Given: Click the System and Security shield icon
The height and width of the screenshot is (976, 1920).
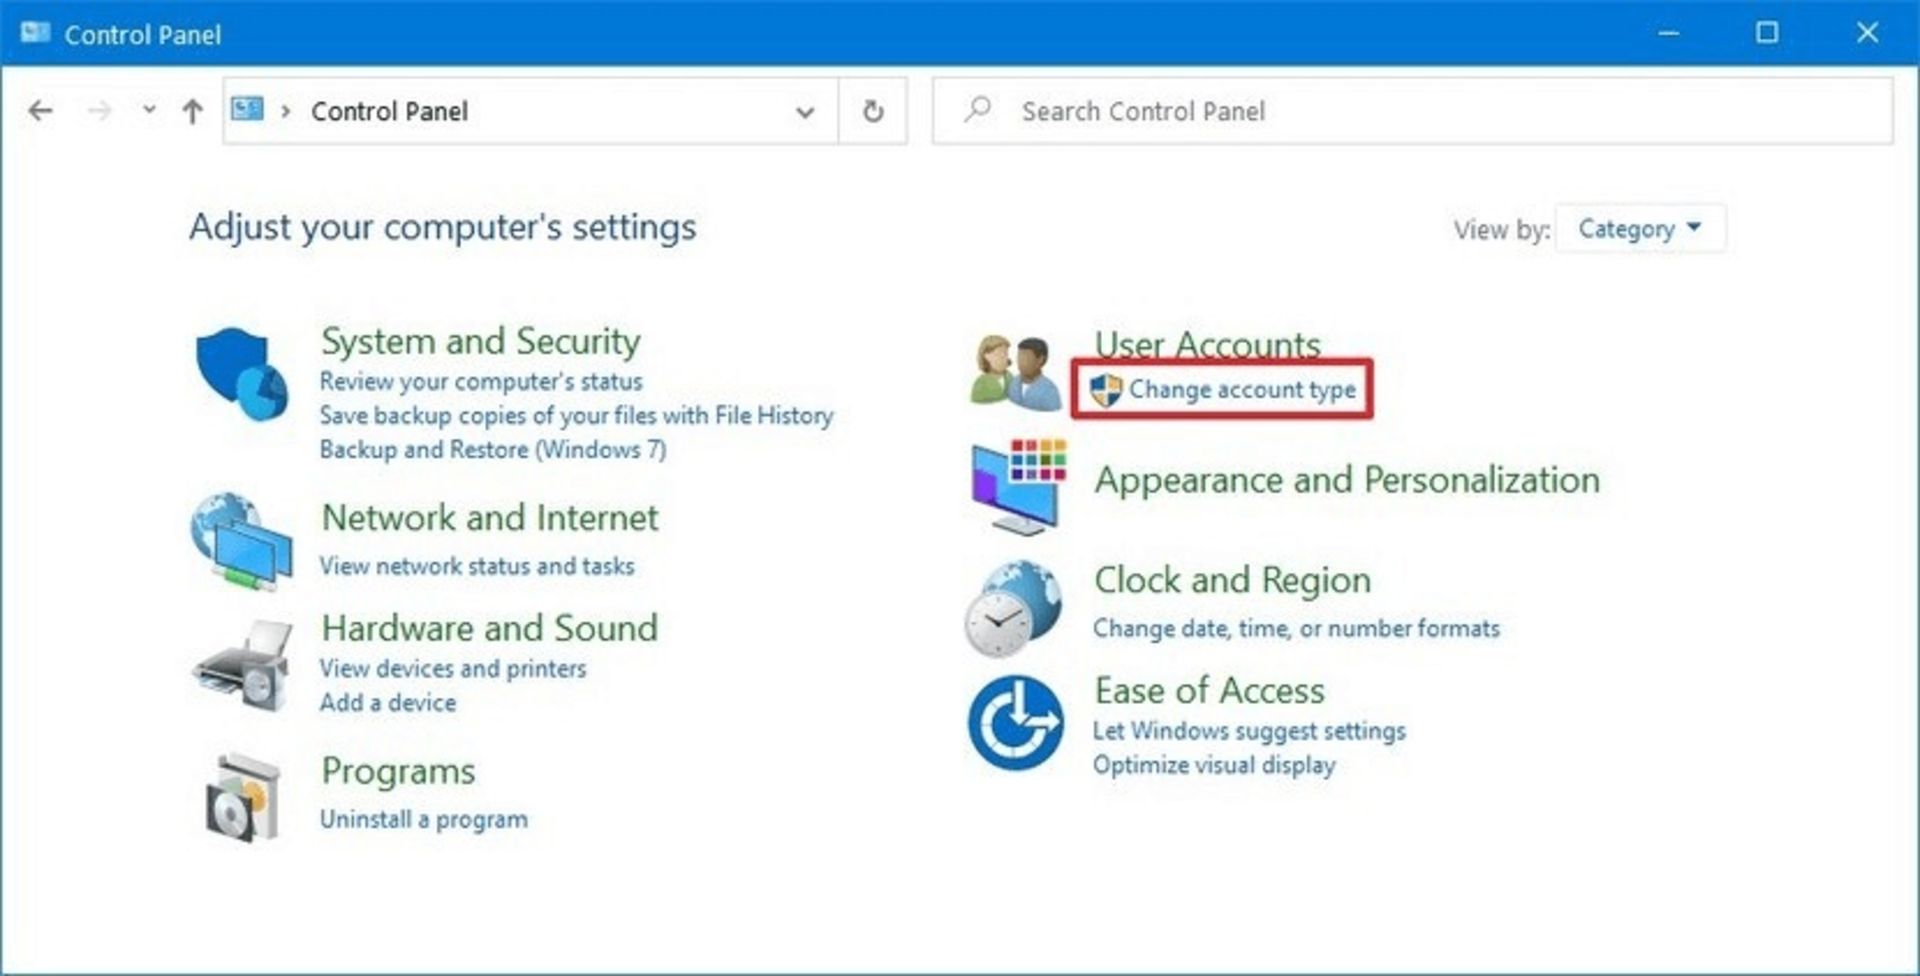Looking at the screenshot, I should (x=242, y=375).
